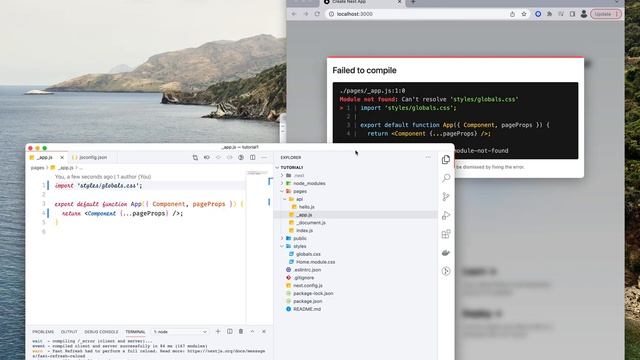Image resolution: width=640 pixels, height=360 pixels.
Task: Add a new terminal with plus icon
Action: [x=218, y=331]
